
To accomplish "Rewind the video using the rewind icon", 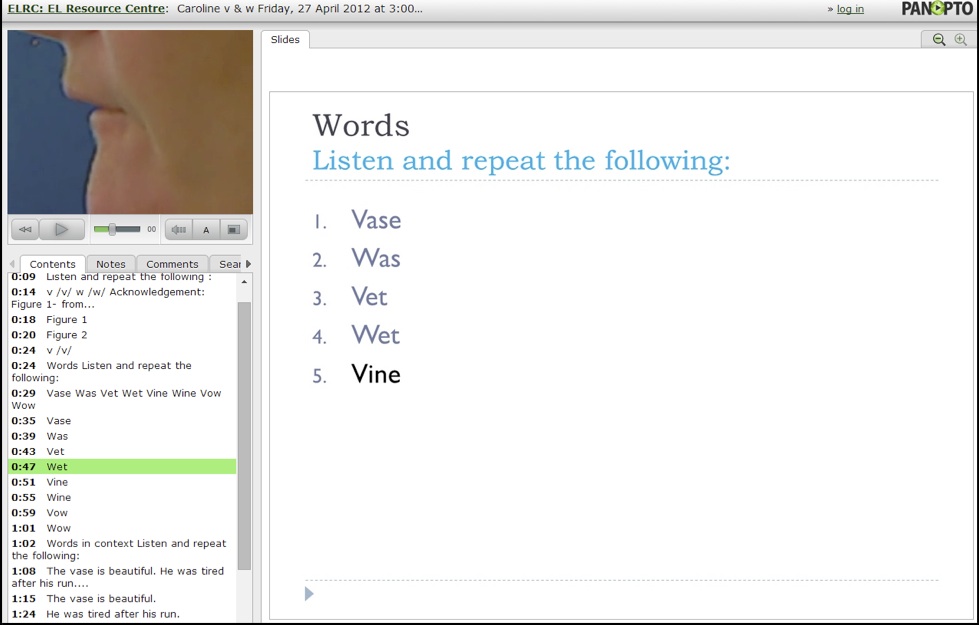I will tap(24, 229).
